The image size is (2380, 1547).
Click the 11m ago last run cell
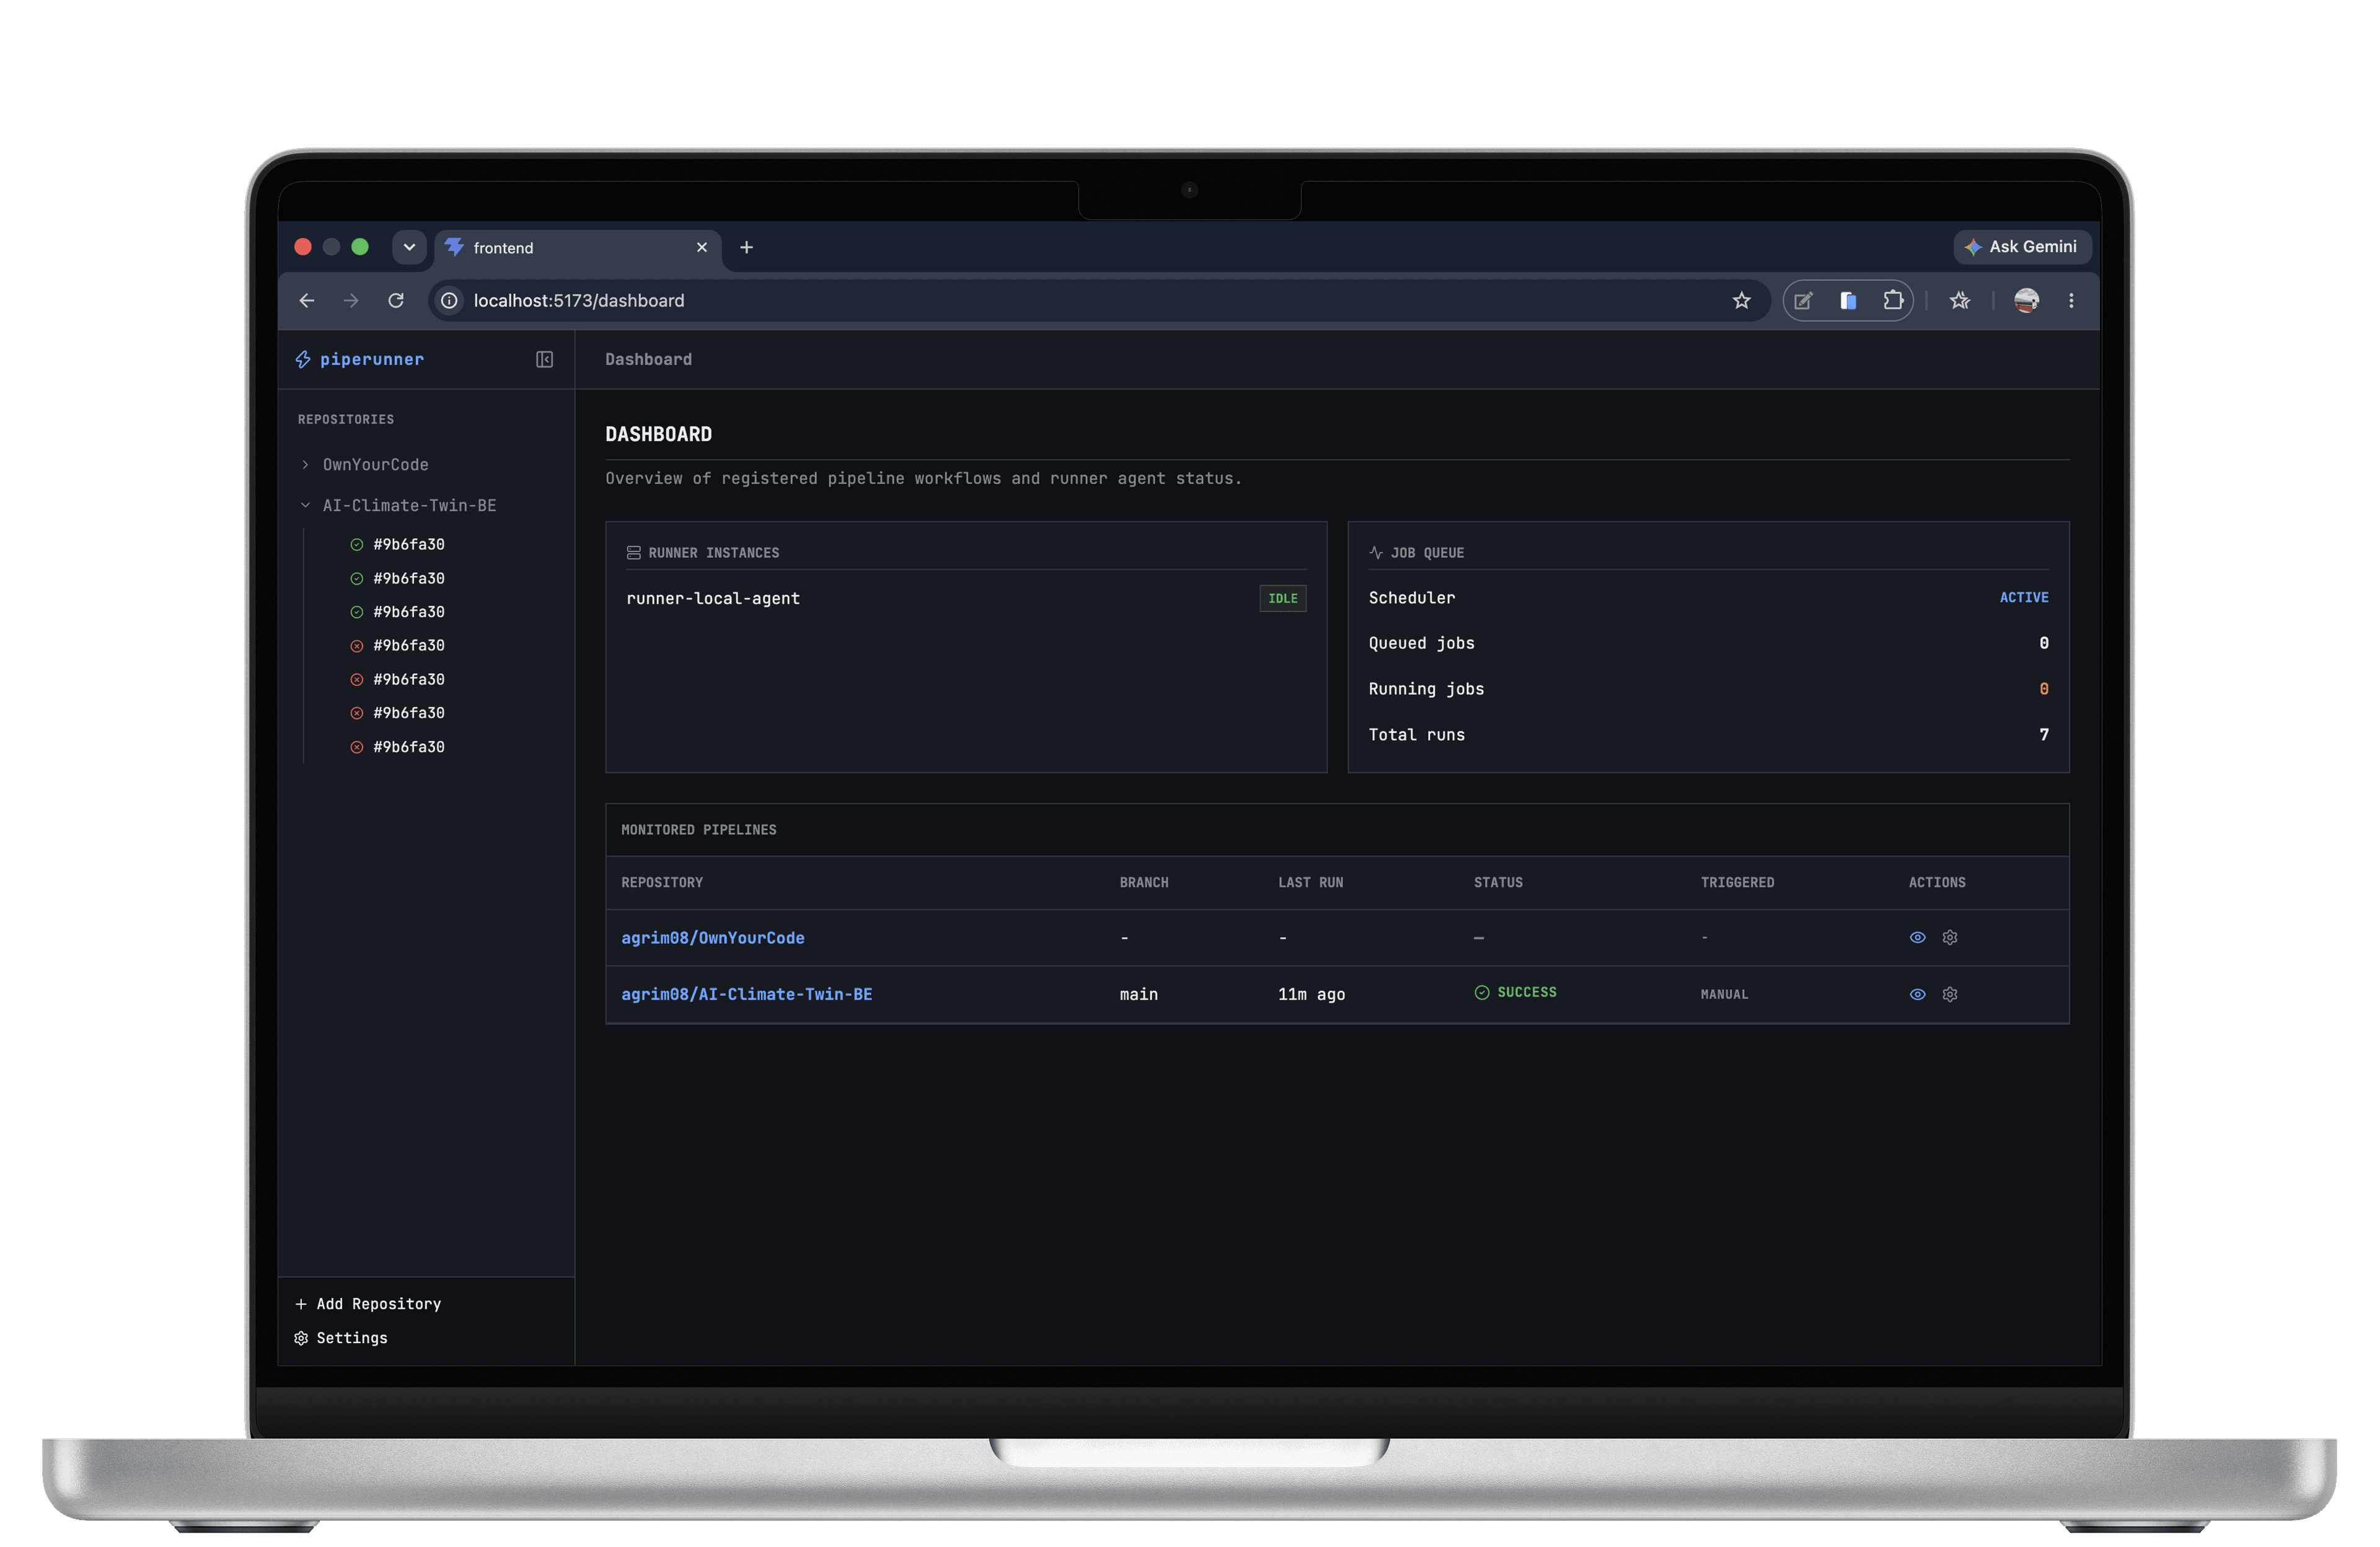[x=1311, y=994]
